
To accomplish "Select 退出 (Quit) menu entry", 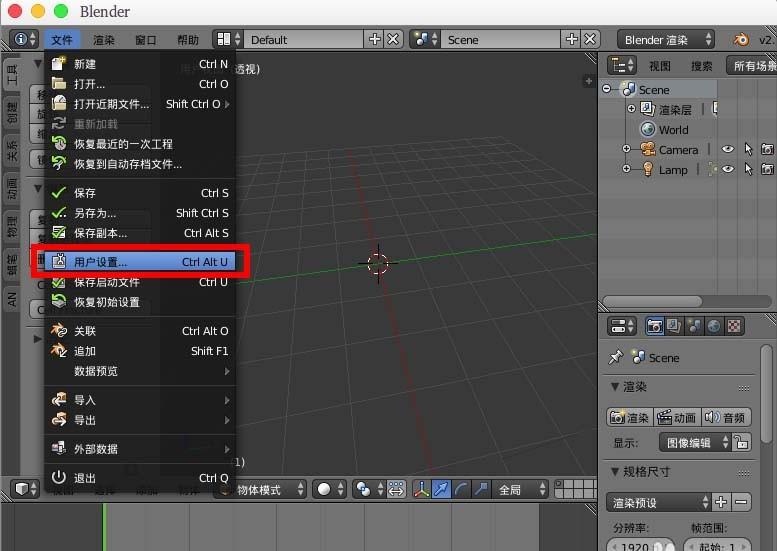I will pos(140,478).
